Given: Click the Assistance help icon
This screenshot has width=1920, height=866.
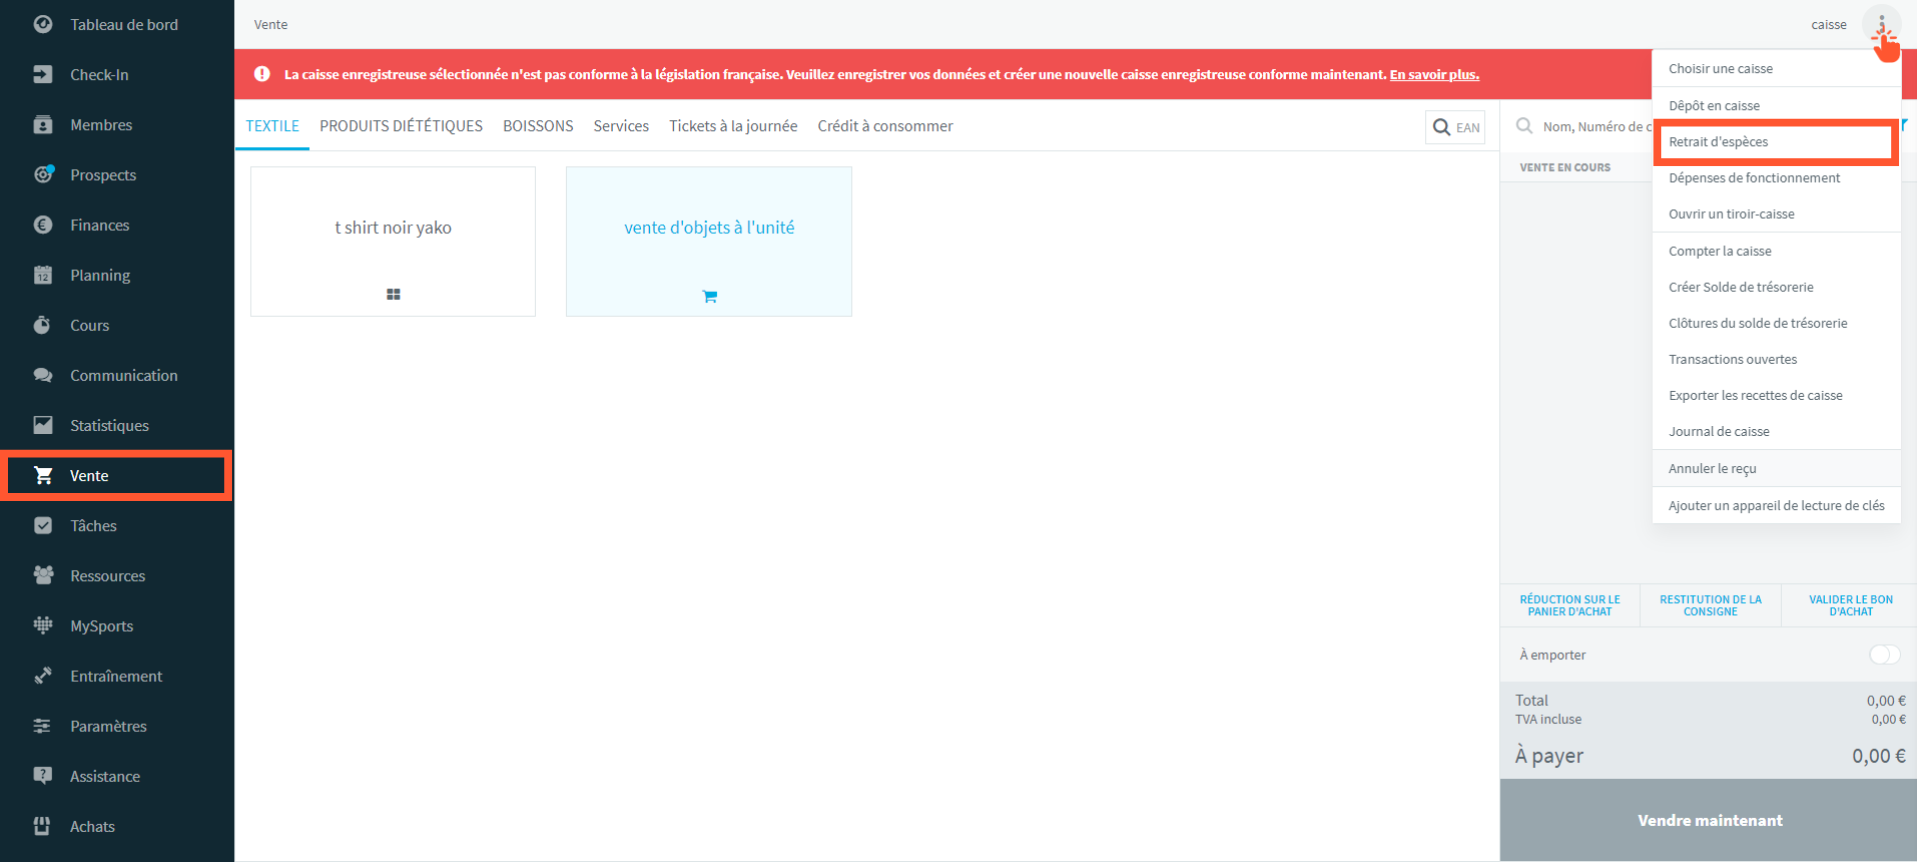Looking at the screenshot, I should (x=43, y=776).
